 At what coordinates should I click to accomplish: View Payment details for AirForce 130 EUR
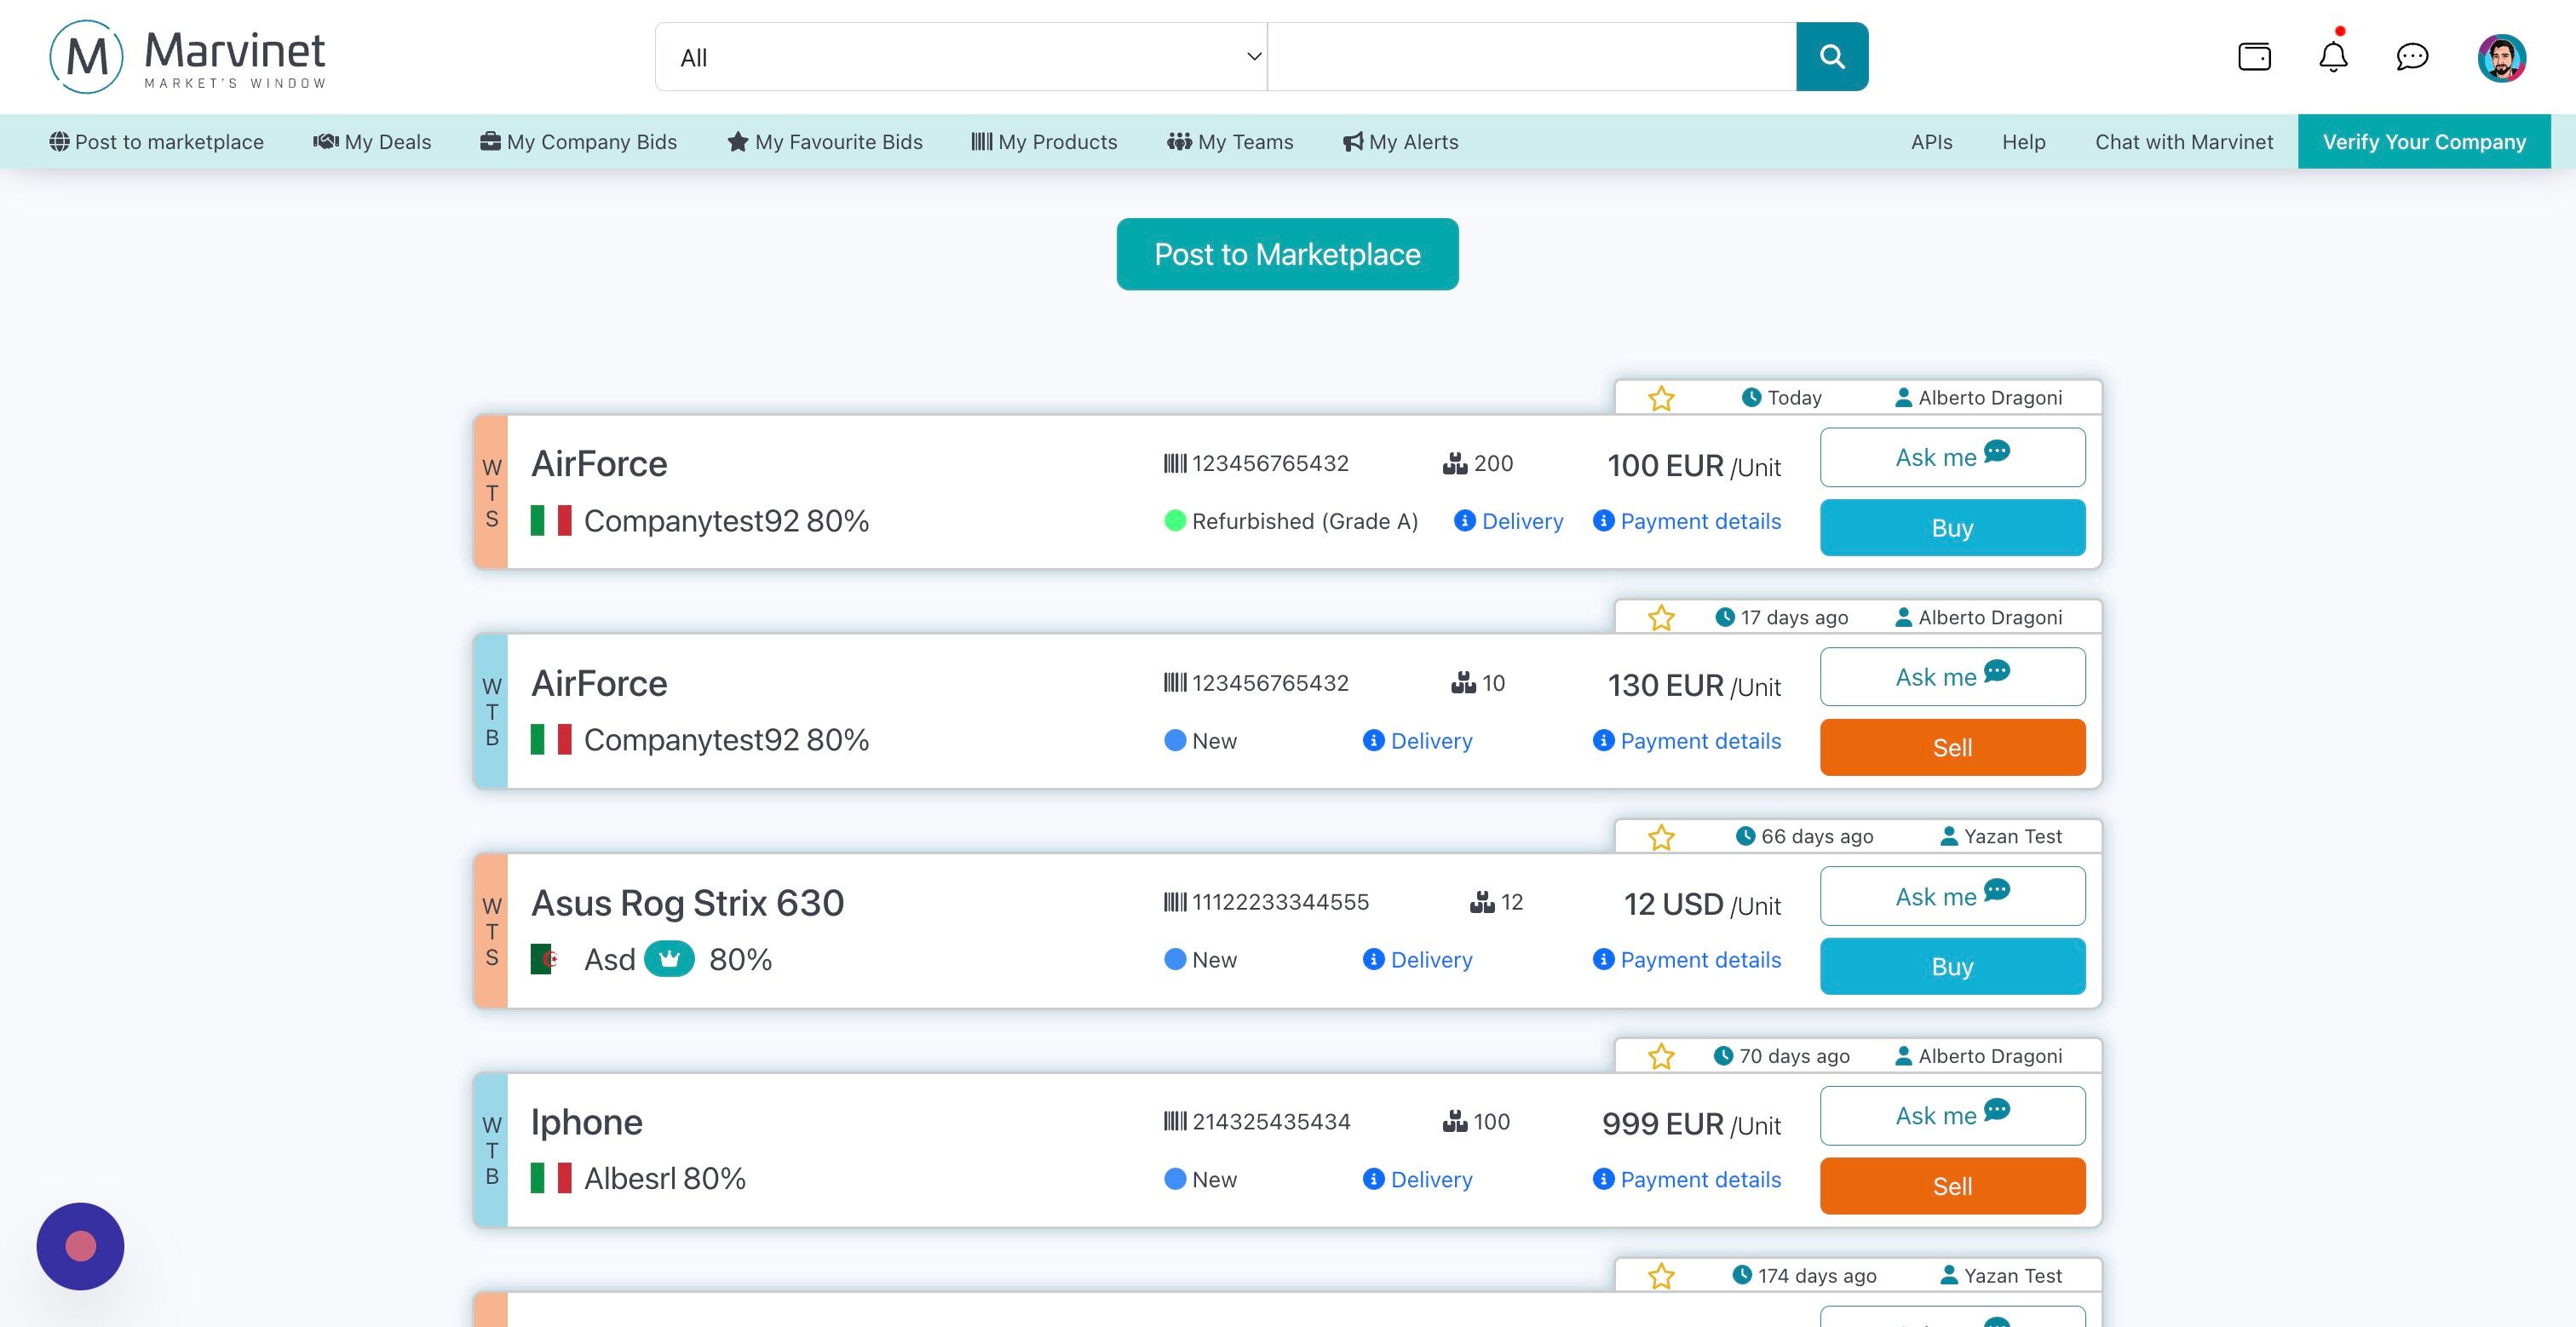click(1686, 741)
